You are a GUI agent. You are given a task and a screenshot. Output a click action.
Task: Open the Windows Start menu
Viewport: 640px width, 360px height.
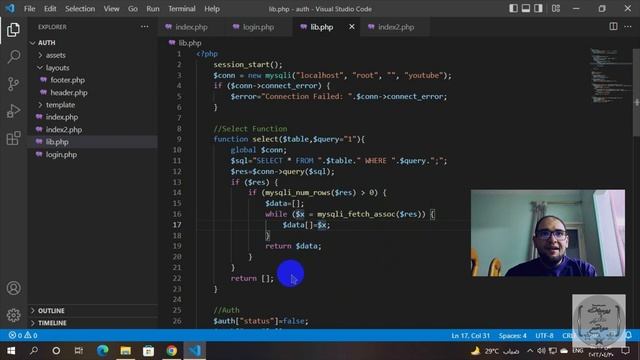[x=11, y=351]
